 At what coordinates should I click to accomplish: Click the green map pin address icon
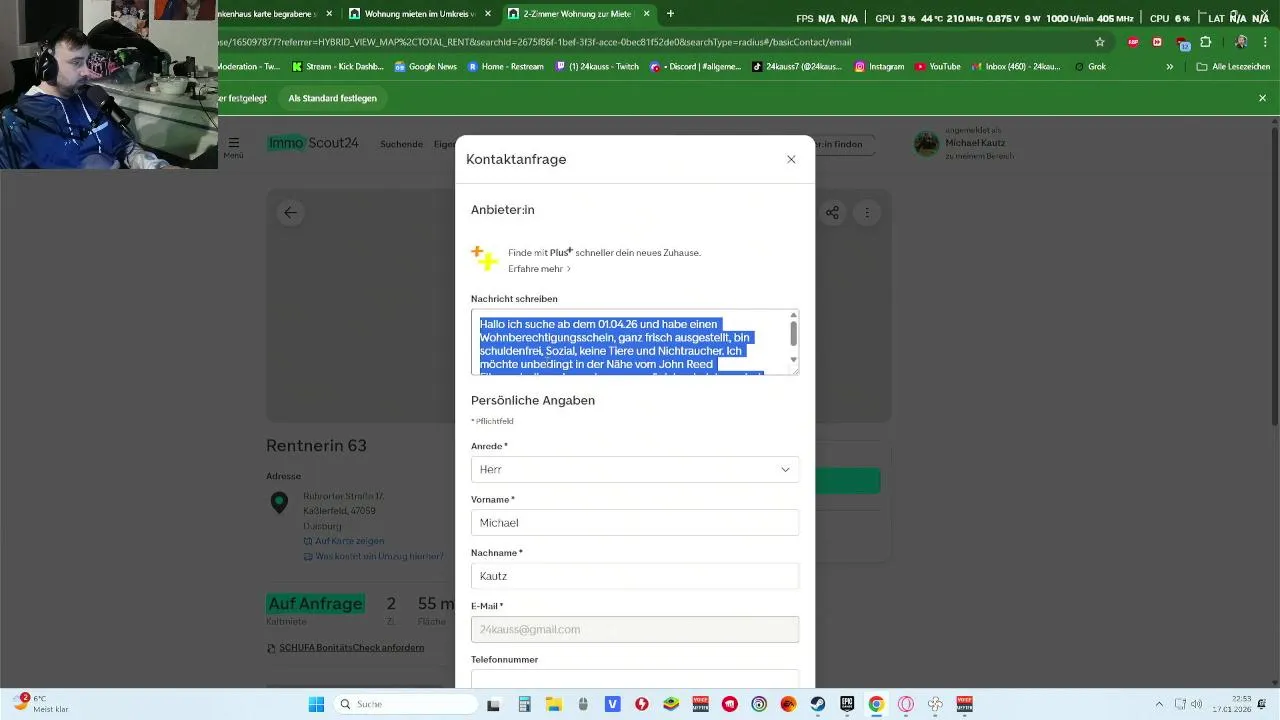coord(279,503)
